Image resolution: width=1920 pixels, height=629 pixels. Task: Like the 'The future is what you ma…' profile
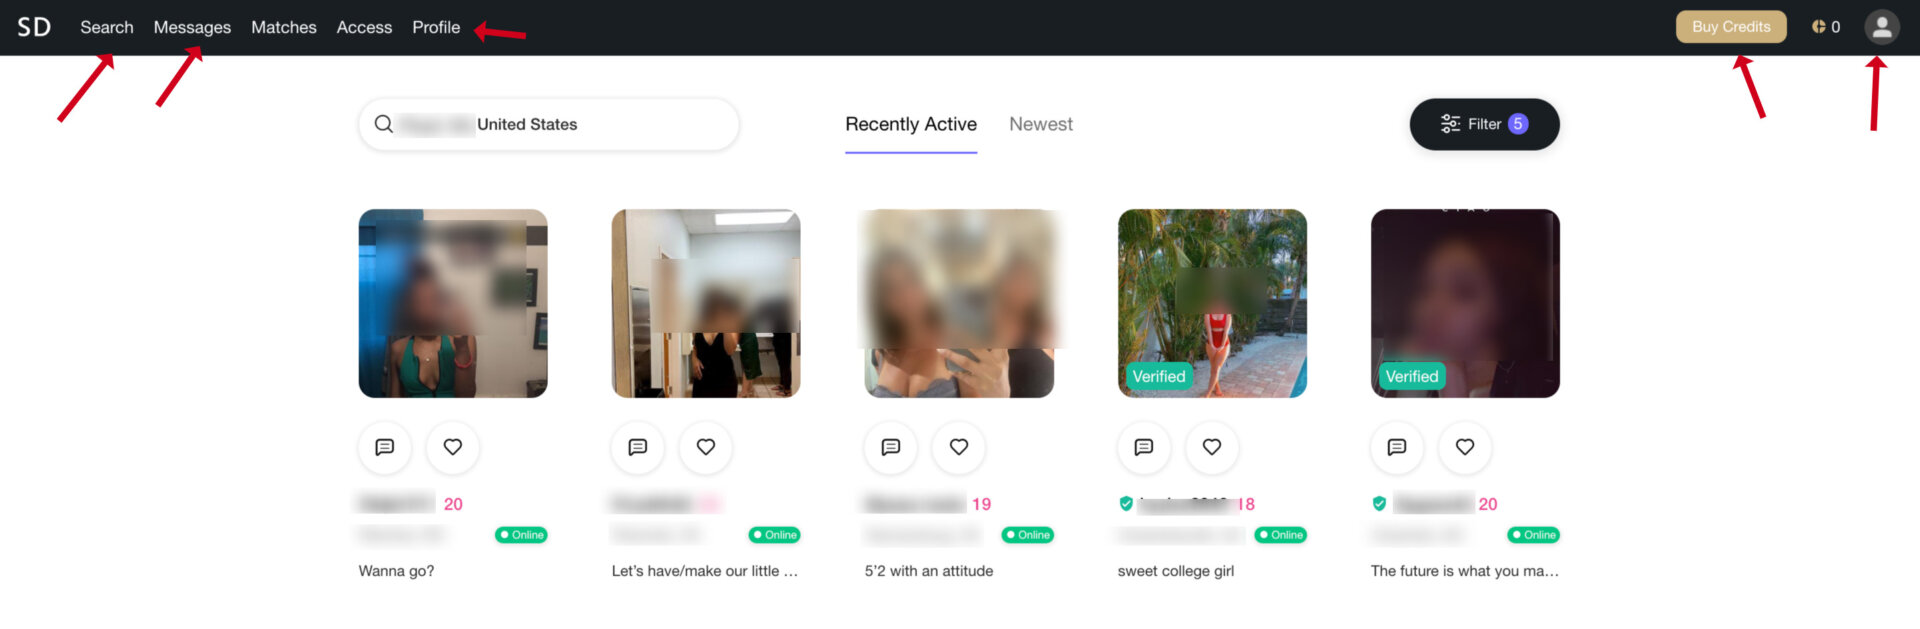(x=1465, y=447)
